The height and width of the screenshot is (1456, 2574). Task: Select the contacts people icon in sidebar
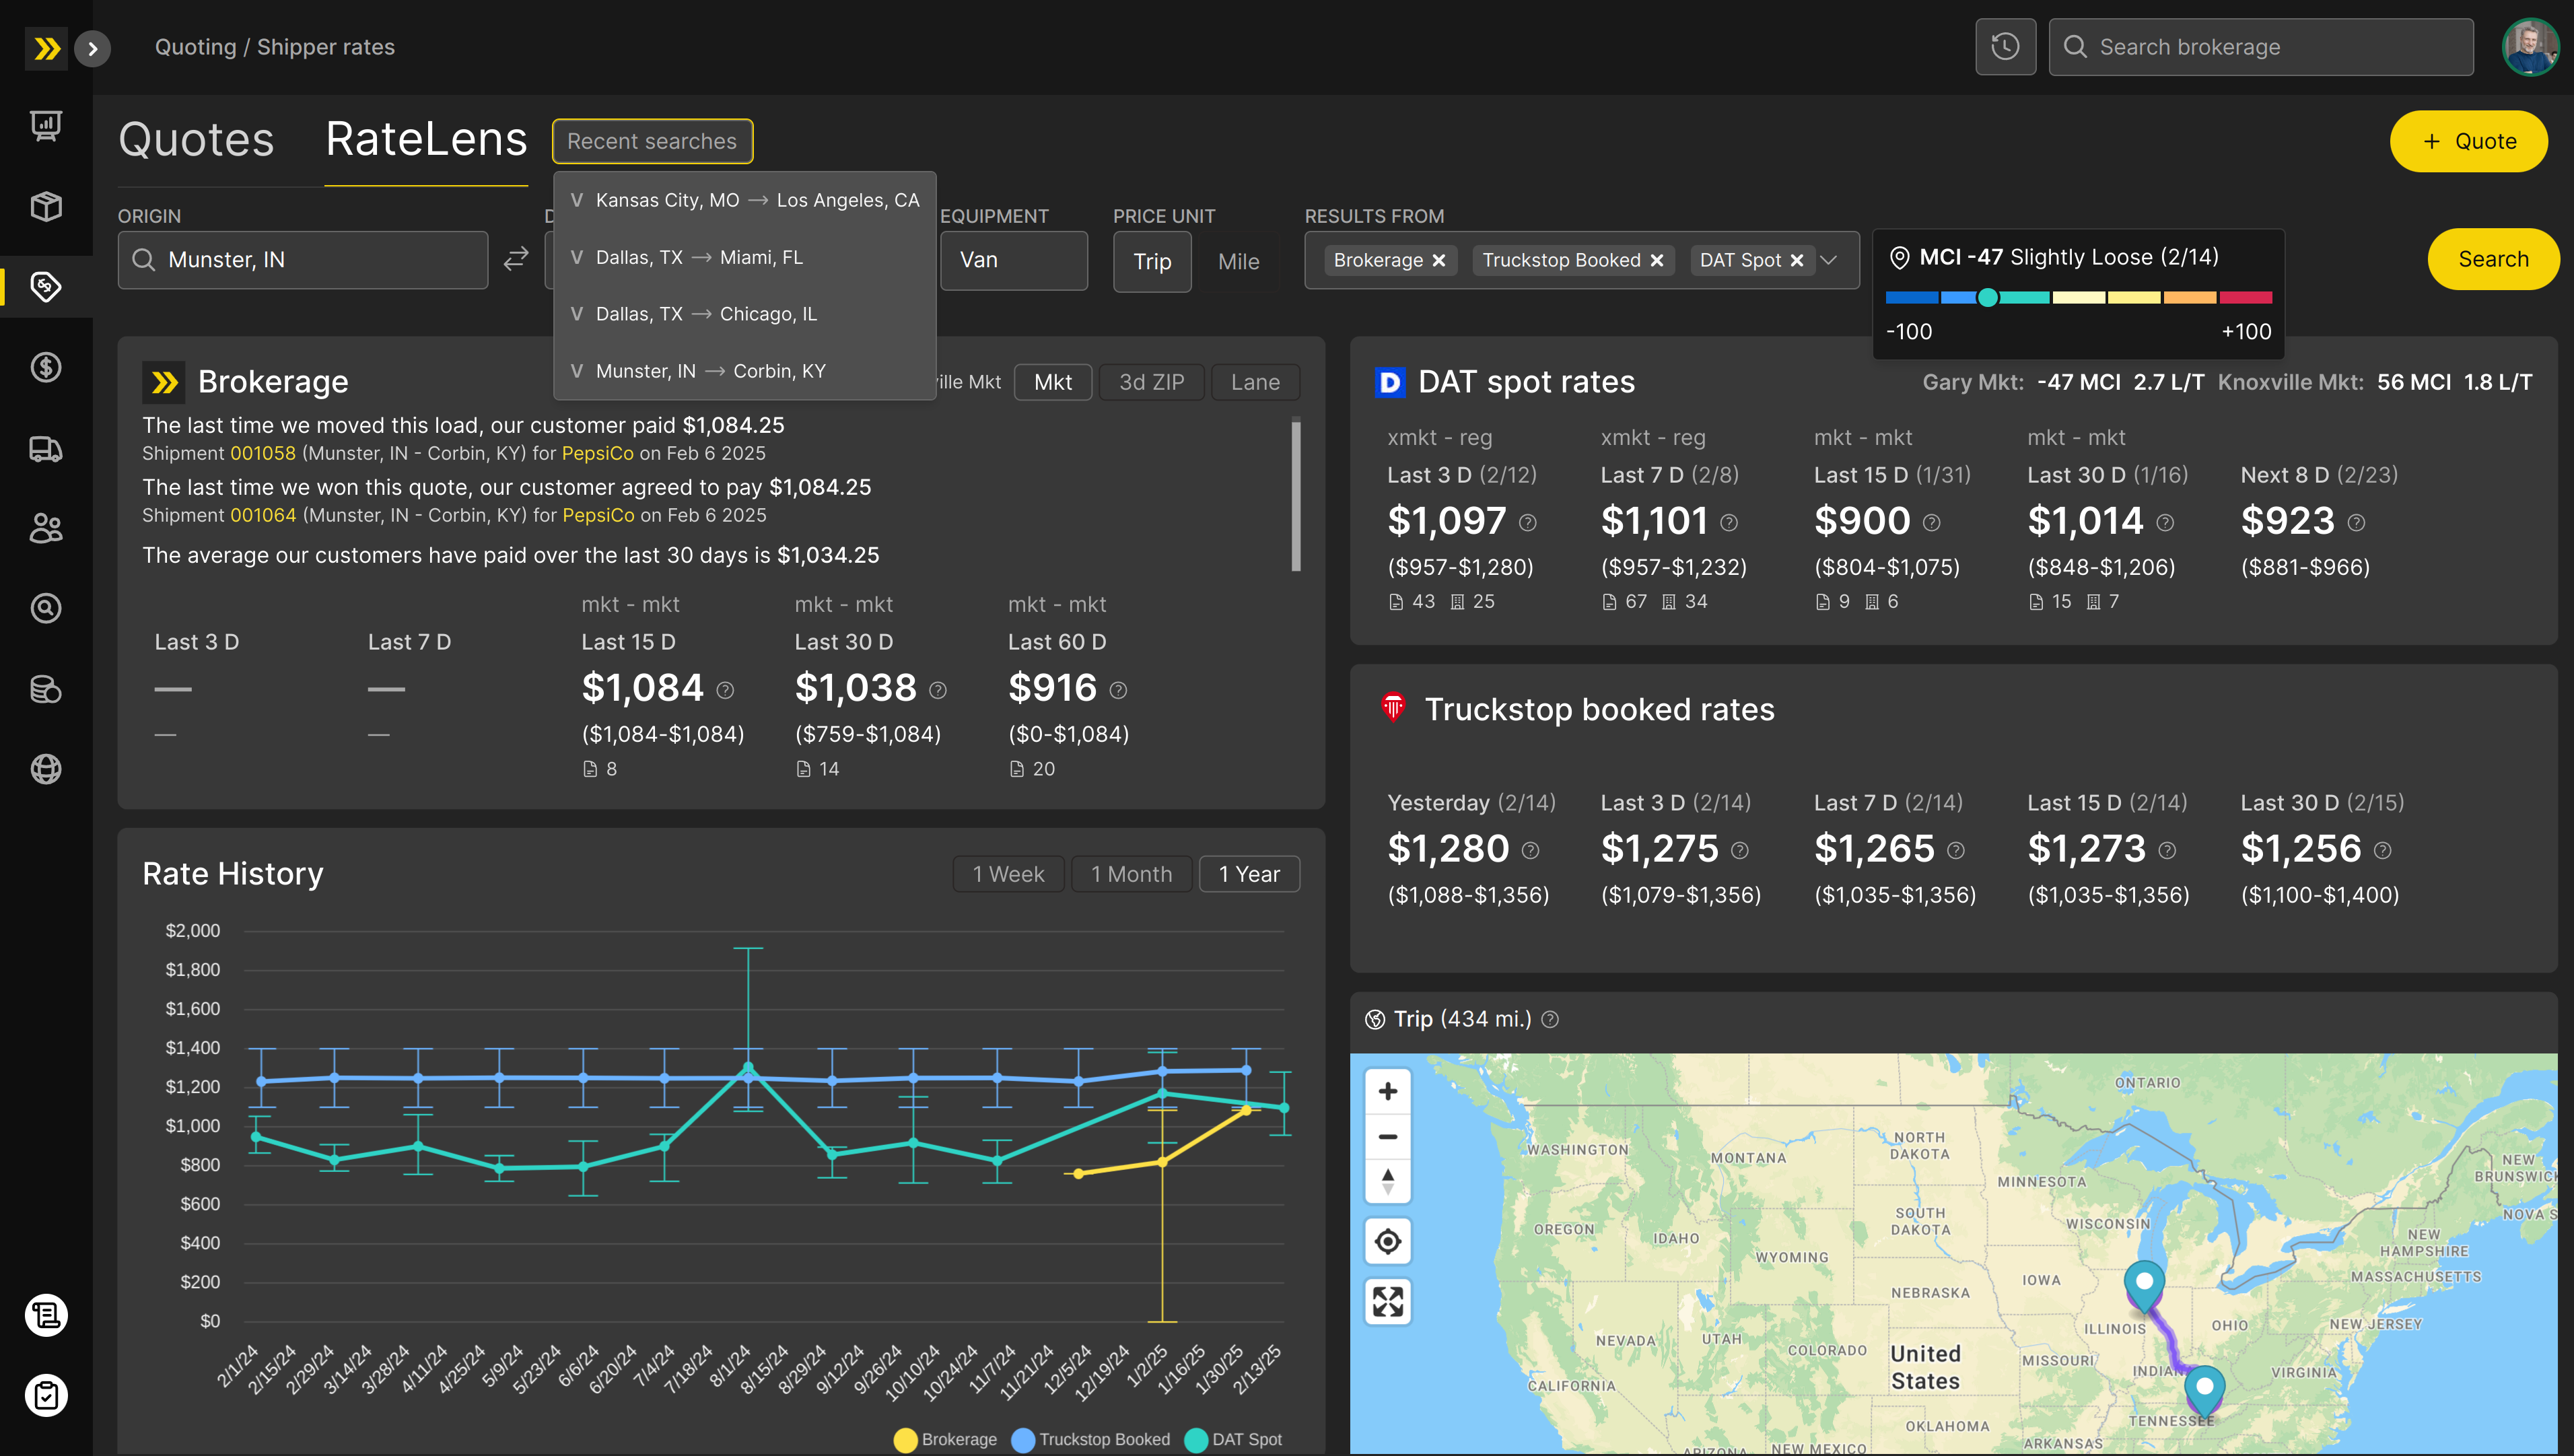pyautogui.click(x=45, y=528)
